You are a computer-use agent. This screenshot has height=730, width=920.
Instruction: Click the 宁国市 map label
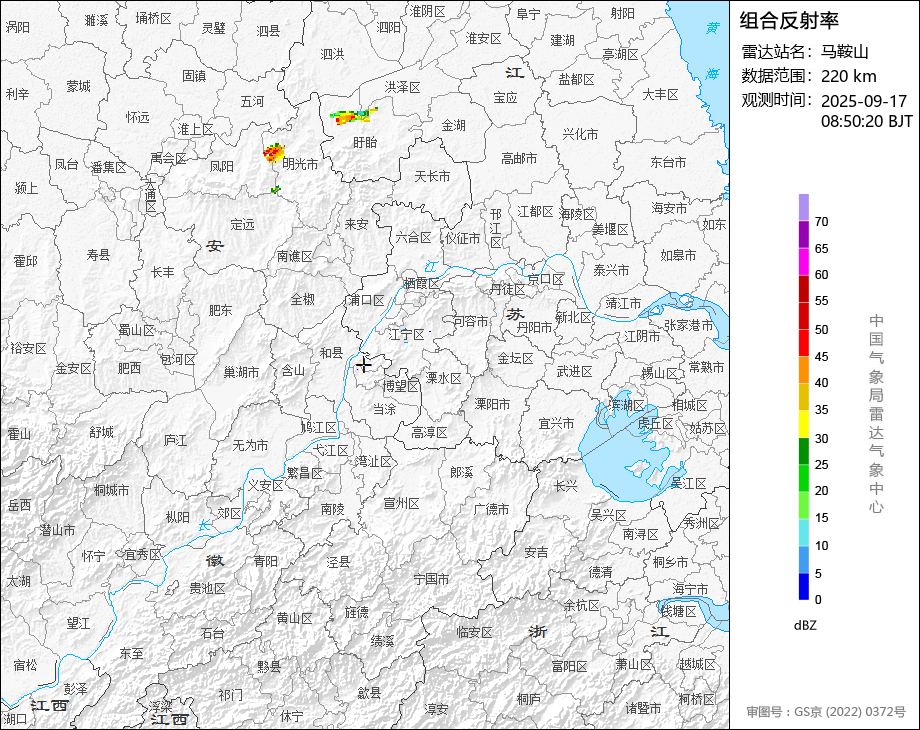(x=431, y=579)
